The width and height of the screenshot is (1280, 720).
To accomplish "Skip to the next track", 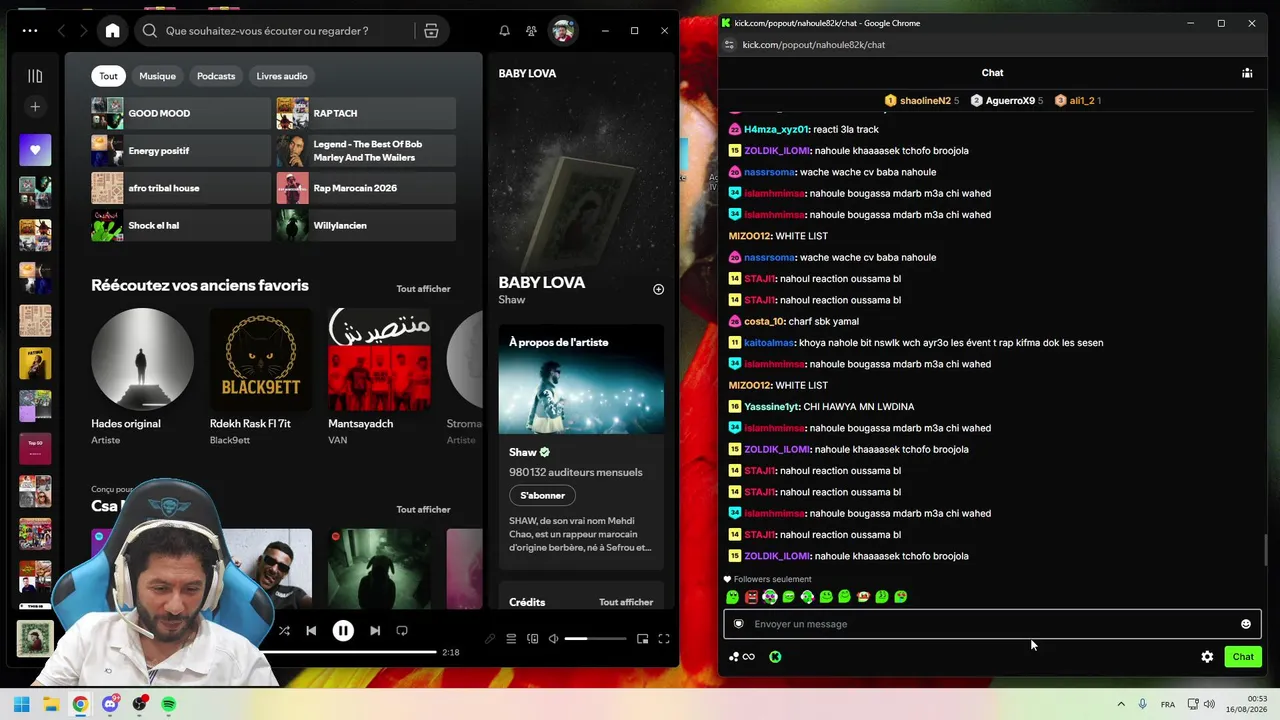I will point(375,631).
